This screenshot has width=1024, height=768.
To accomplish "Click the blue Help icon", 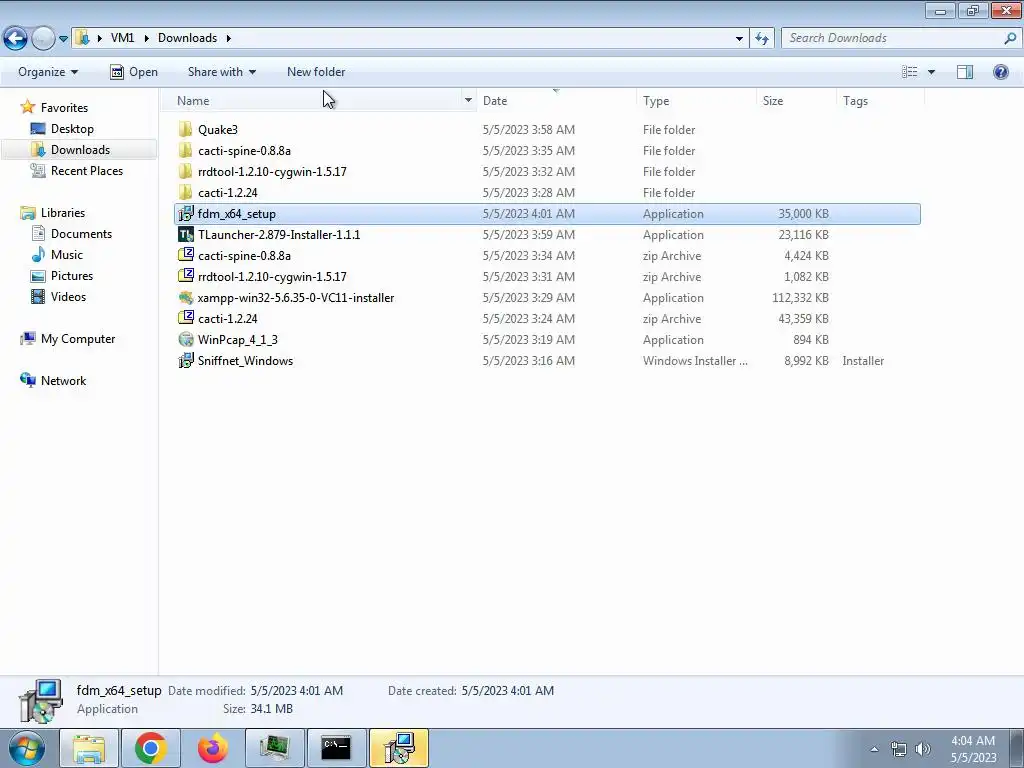I will tap(1000, 72).
